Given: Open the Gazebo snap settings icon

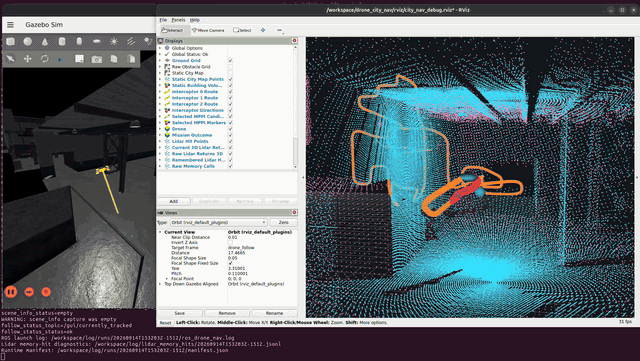Looking at the screenshot, I should pos(62,60).
